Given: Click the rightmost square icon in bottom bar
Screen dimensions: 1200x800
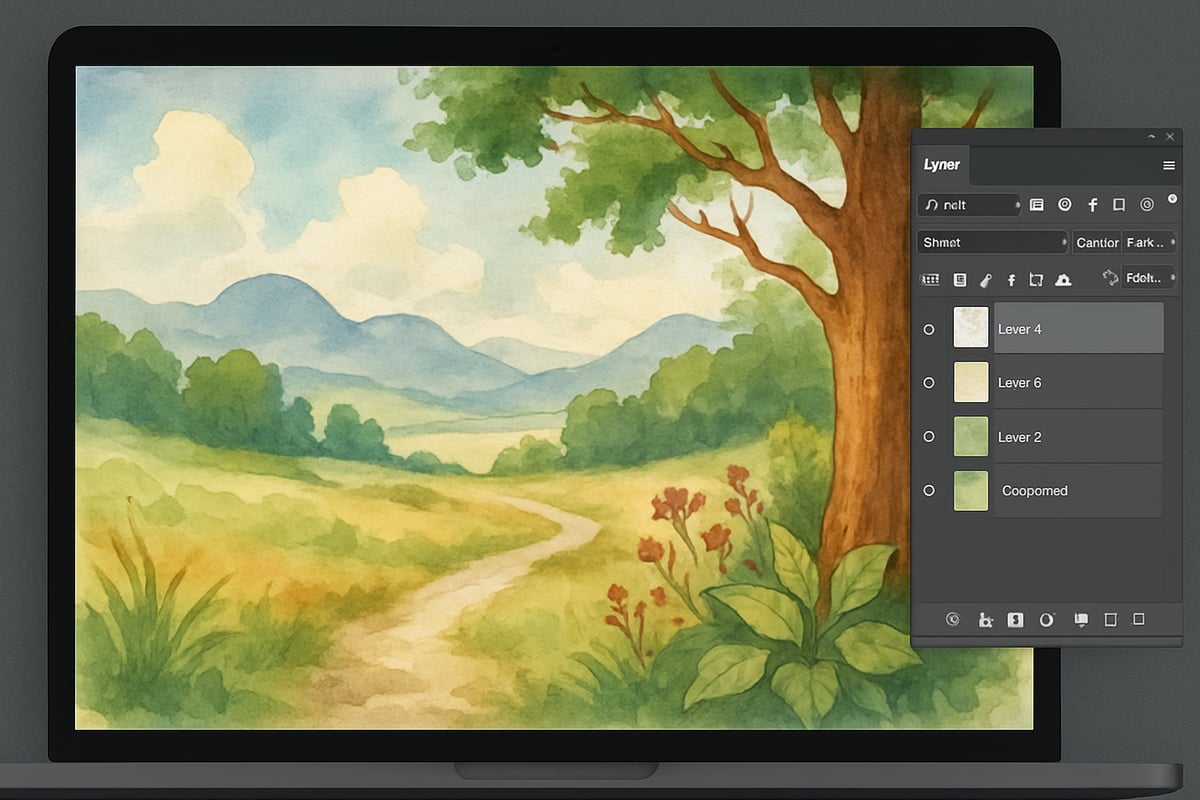Looking at the screenshot, I should click(1138, 620).
